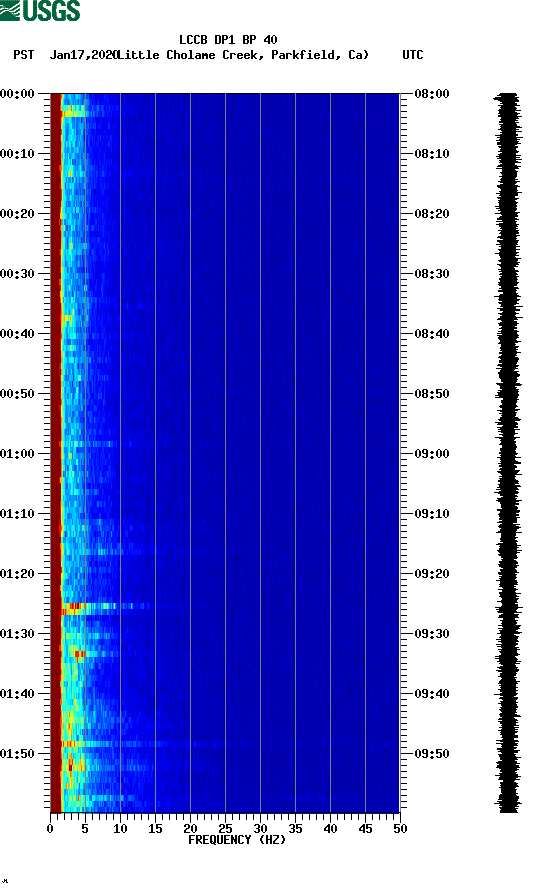
Task: Click the UTC time label 09:50
Action: (432, 754)
